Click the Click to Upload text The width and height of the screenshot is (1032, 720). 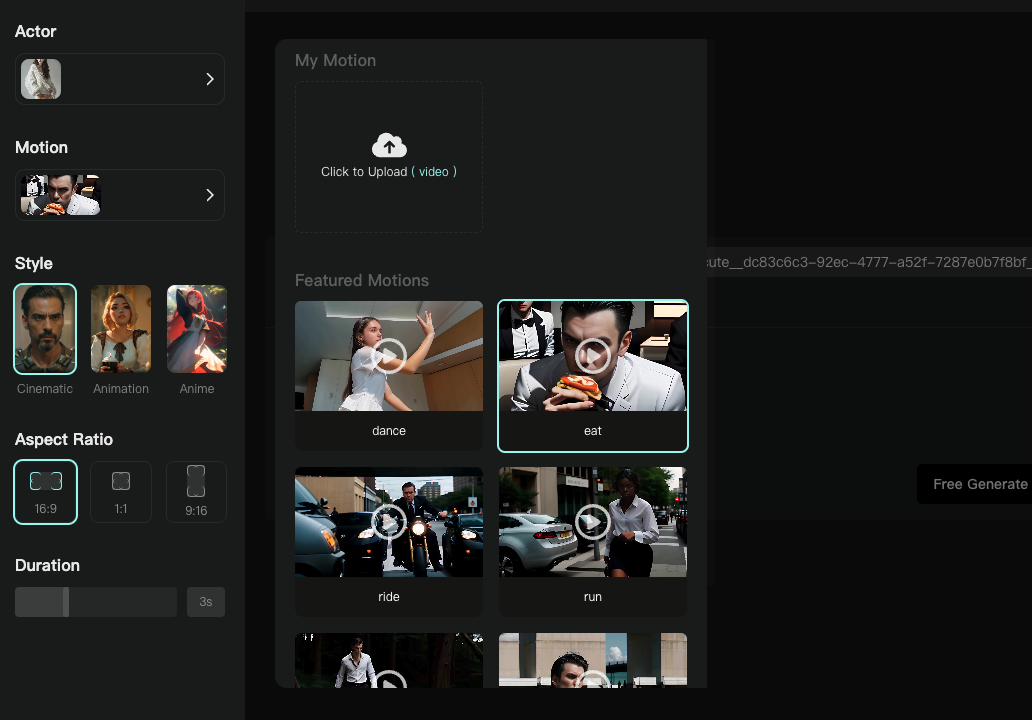pos(364,172)
